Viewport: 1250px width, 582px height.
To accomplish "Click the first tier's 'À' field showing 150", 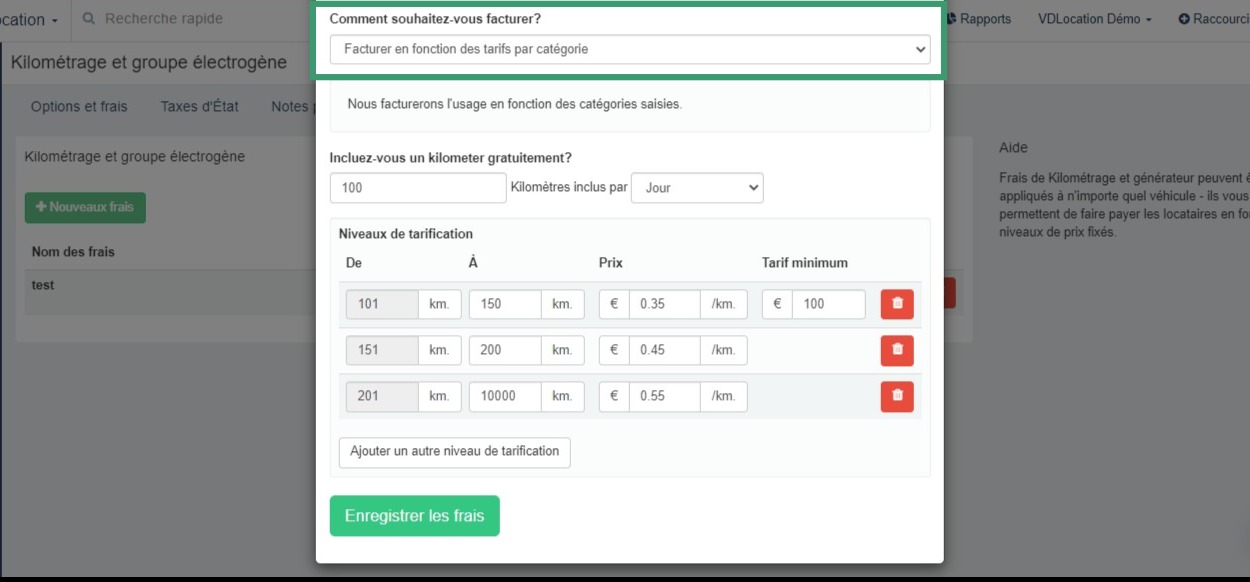I will 504,304.
